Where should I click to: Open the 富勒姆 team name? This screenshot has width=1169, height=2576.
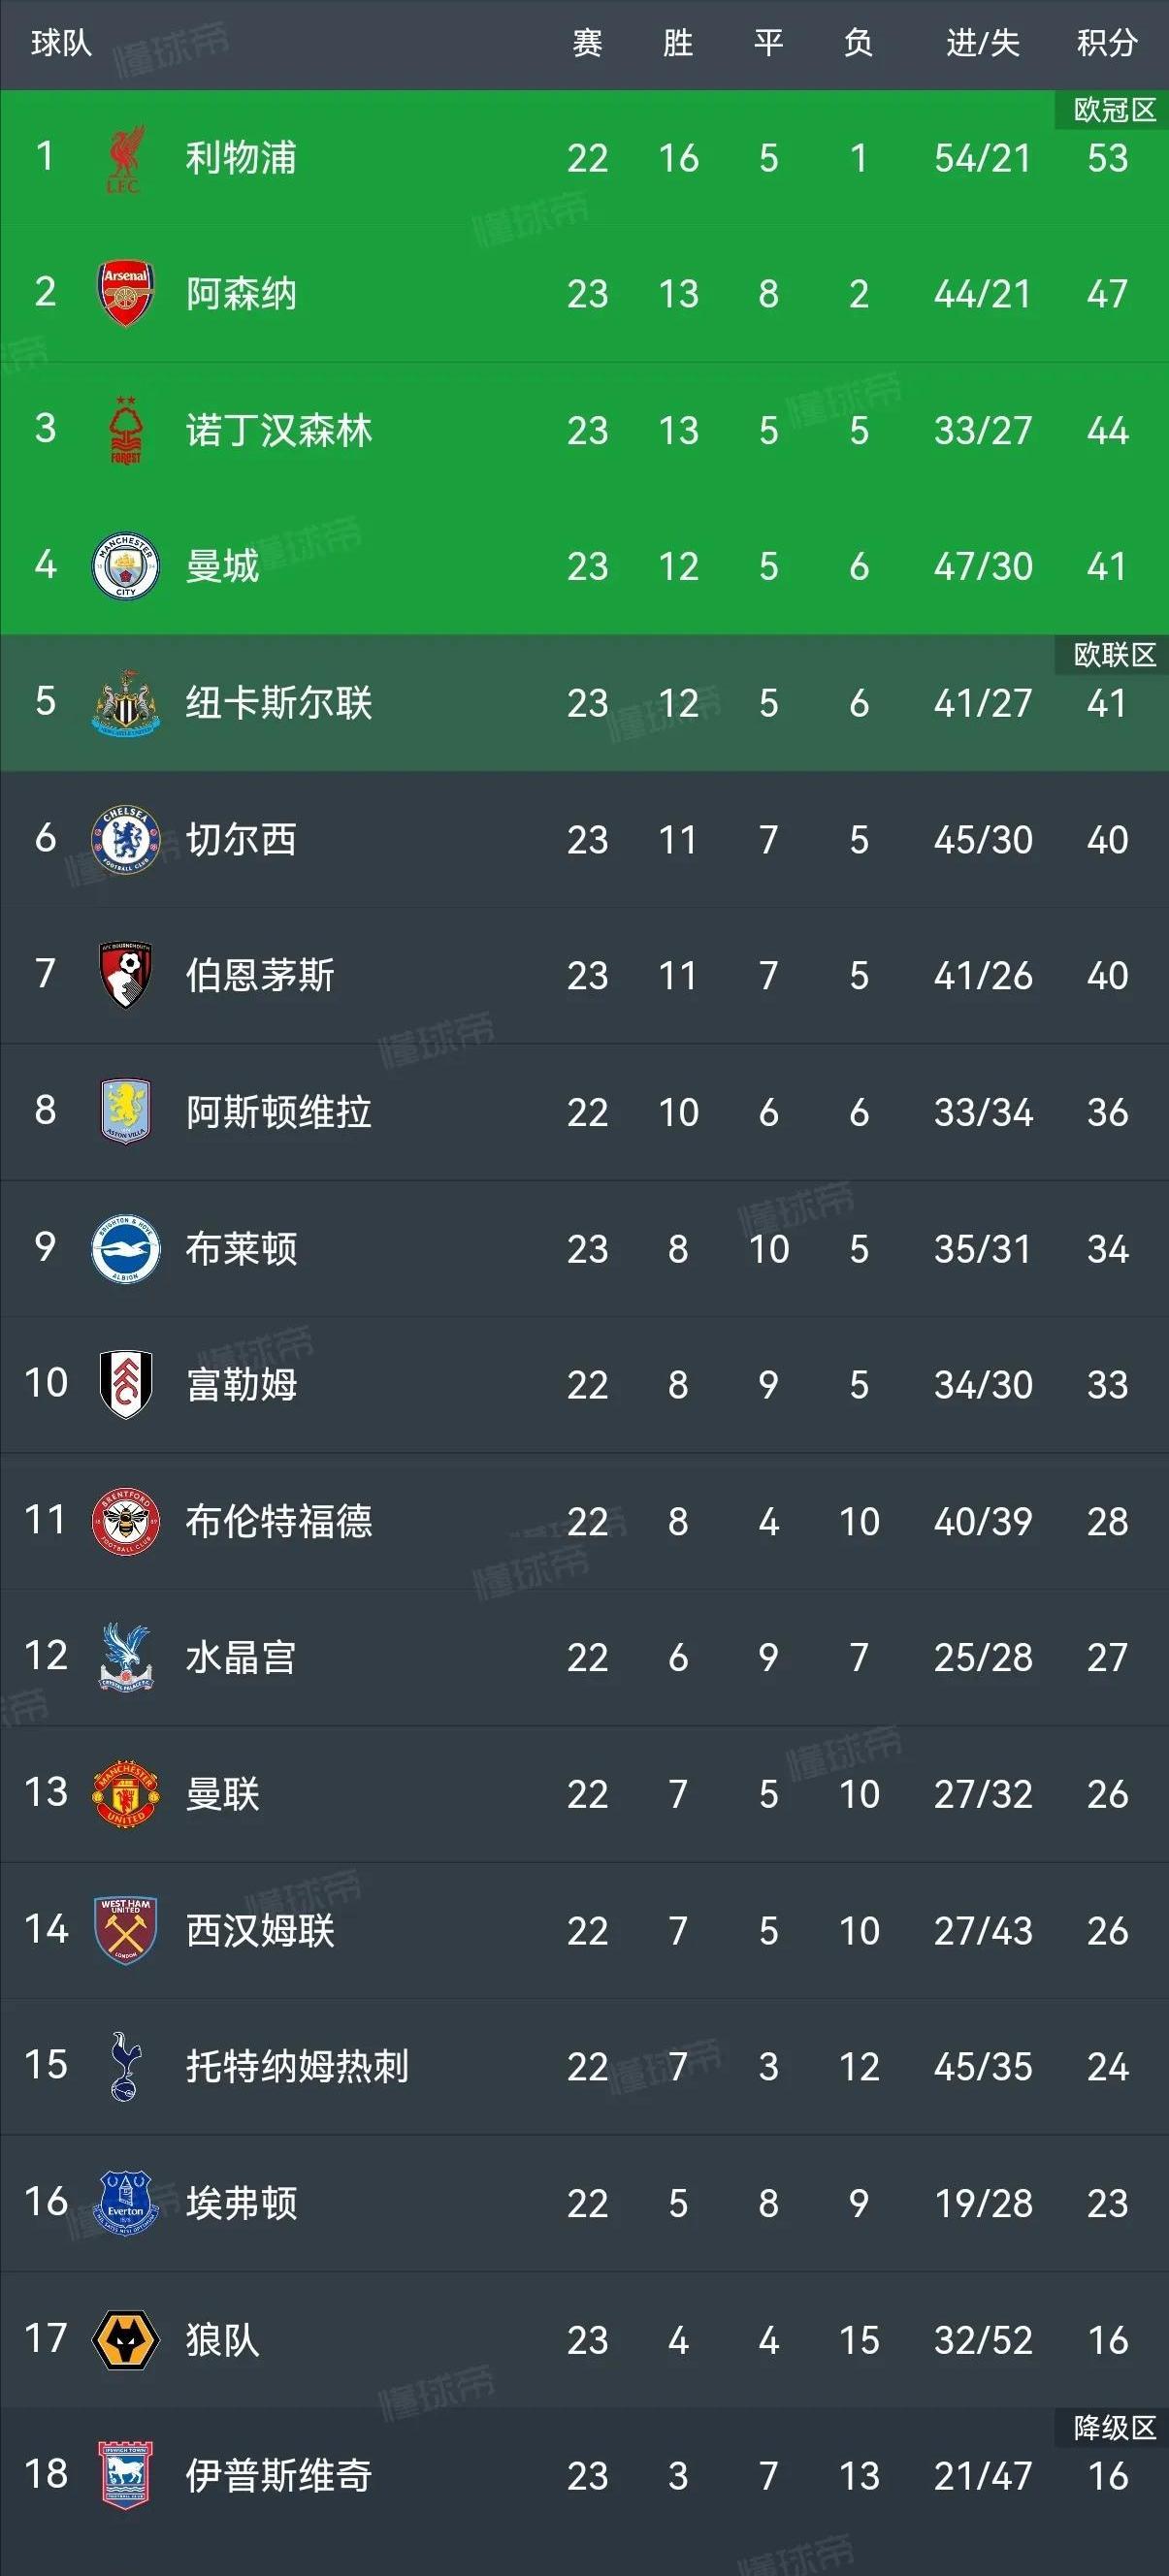(x=241, y=1385)
